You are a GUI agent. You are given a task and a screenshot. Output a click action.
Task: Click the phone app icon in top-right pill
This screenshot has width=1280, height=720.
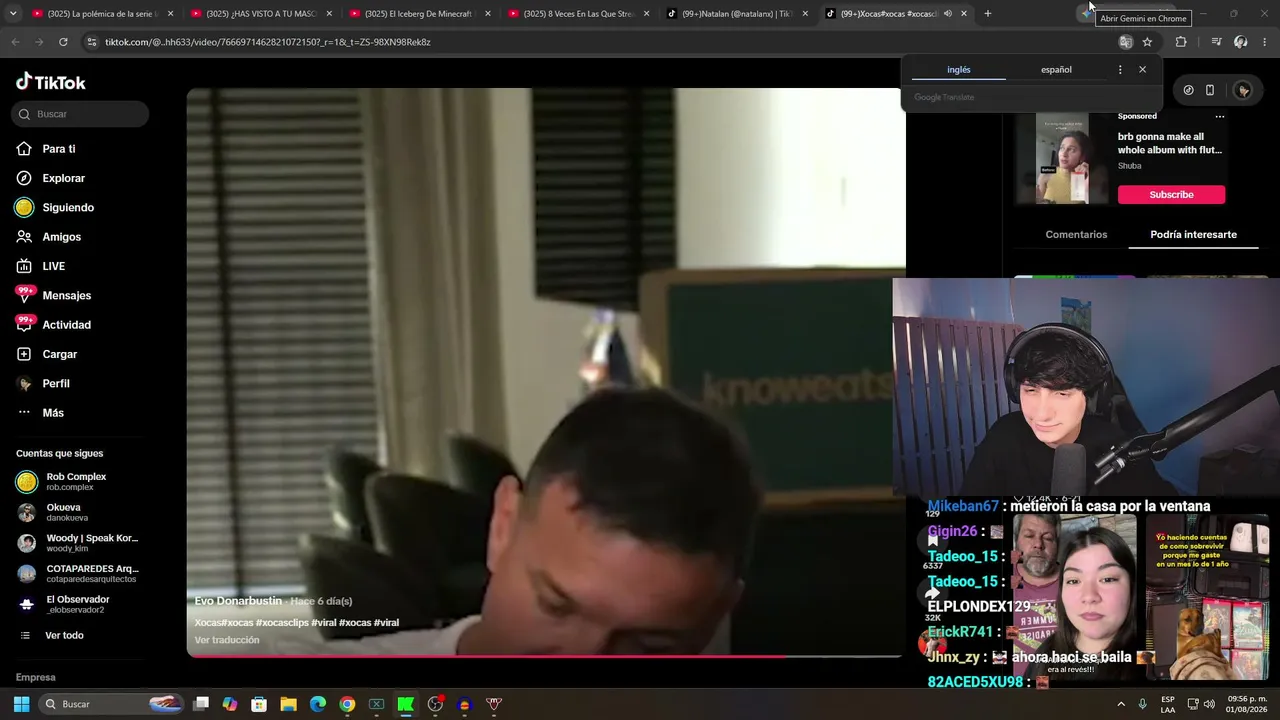coord(1210,90)
